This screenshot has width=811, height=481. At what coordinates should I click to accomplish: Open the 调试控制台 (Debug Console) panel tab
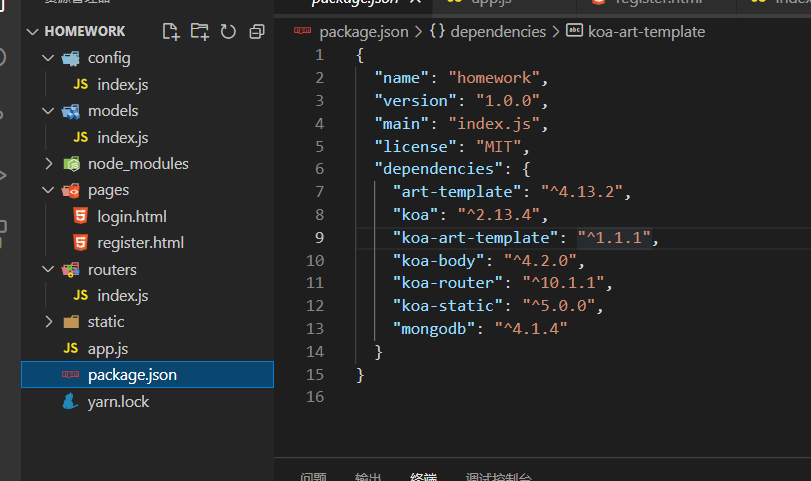click(x=498, y=477)
